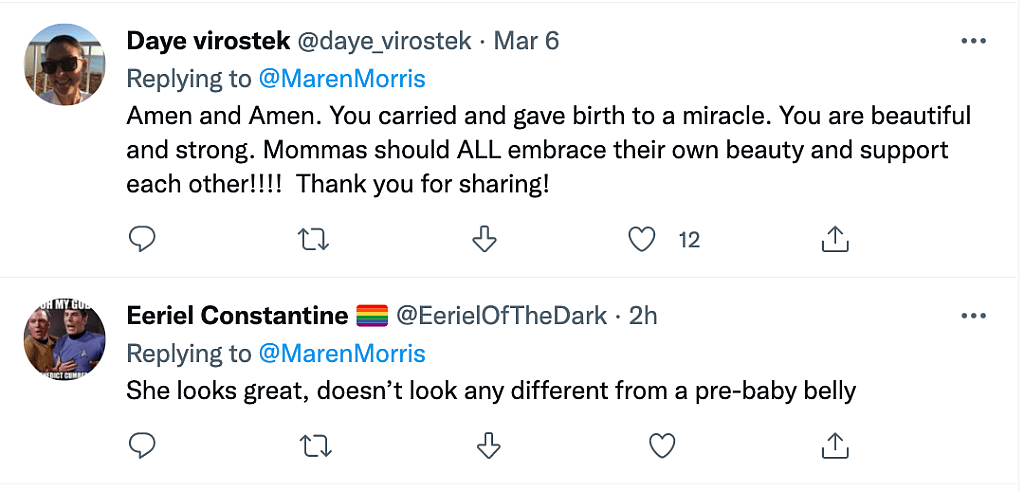The image size is (1024, 491).
Task: Like Eeriel Constantine's tweet
Action: [x=661, y=445]
